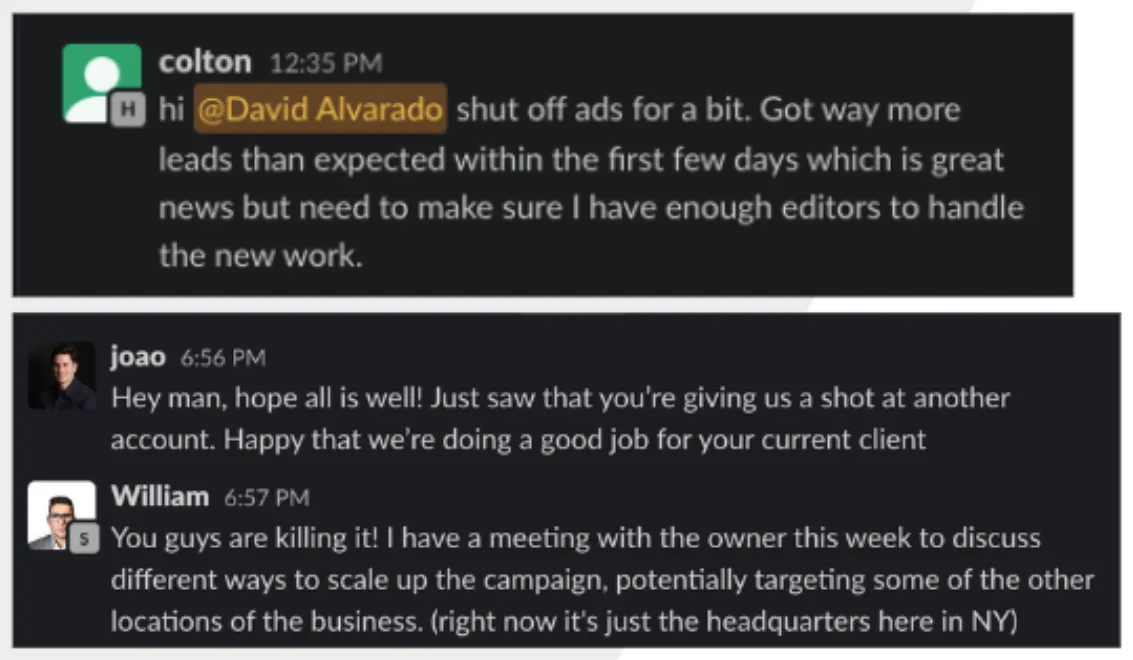Click the William username
The width and height of the screenshot is (1133, 660).
pyautogui.click(x=160, y=497)
